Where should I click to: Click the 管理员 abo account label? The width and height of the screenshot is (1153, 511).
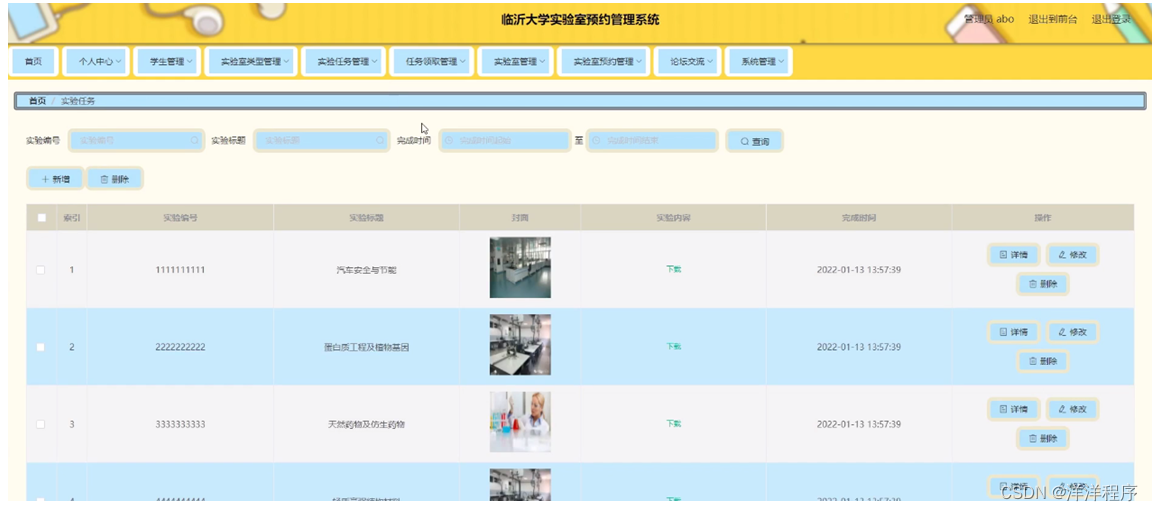[x=989, y=20]
